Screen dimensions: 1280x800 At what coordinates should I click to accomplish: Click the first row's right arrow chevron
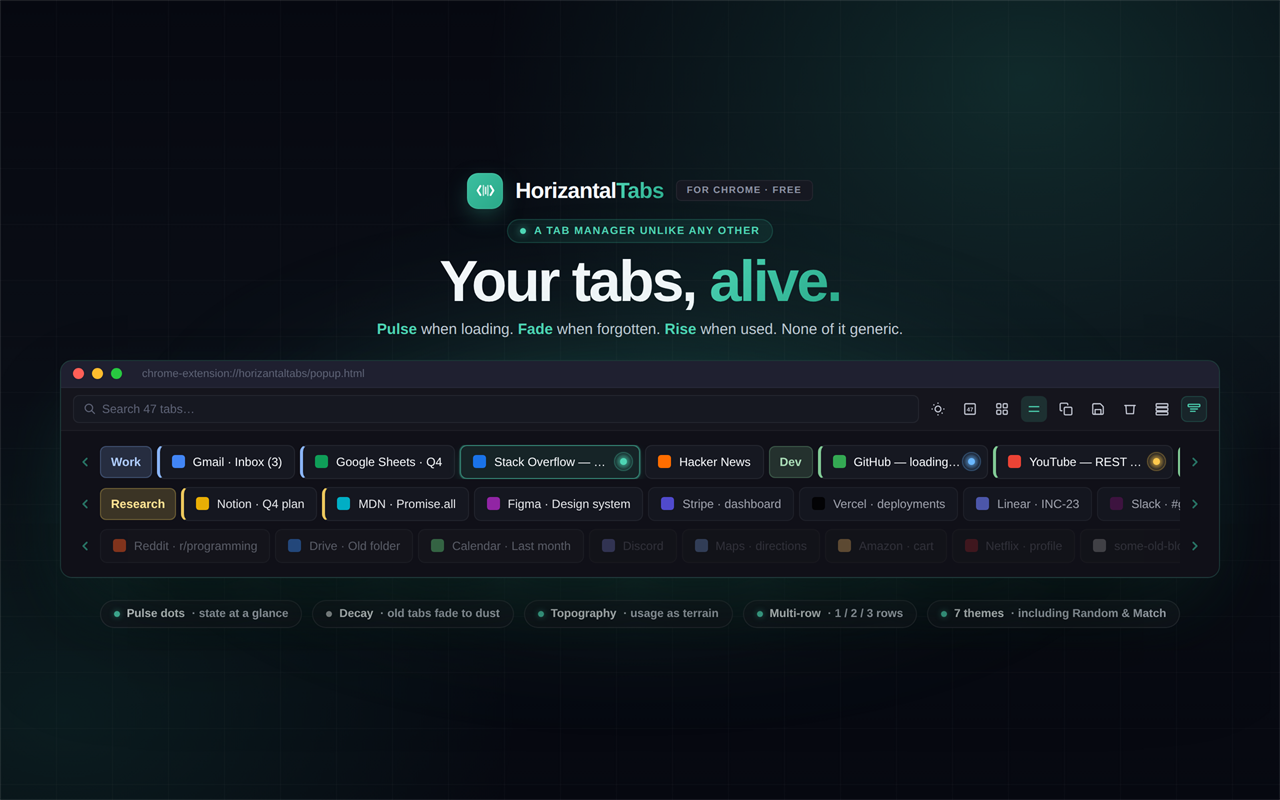(x=1195, y=462)
